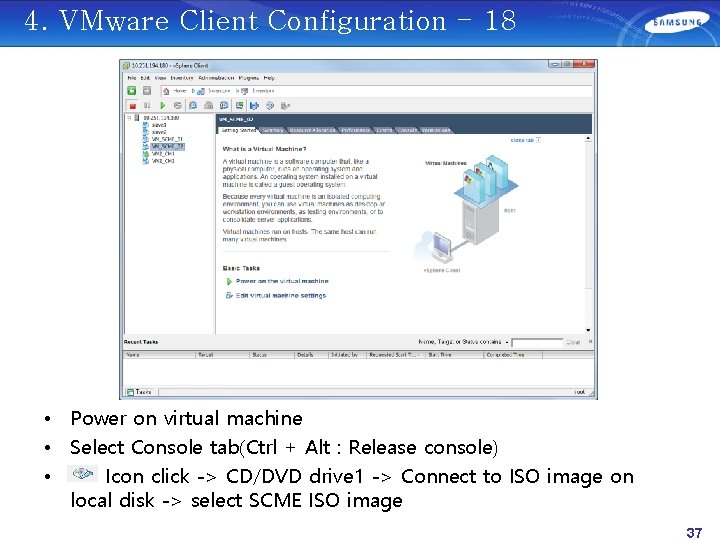The image size is (720, 540).
Task: Click the green back navigation arrow
Action: (x=132, y=91)
